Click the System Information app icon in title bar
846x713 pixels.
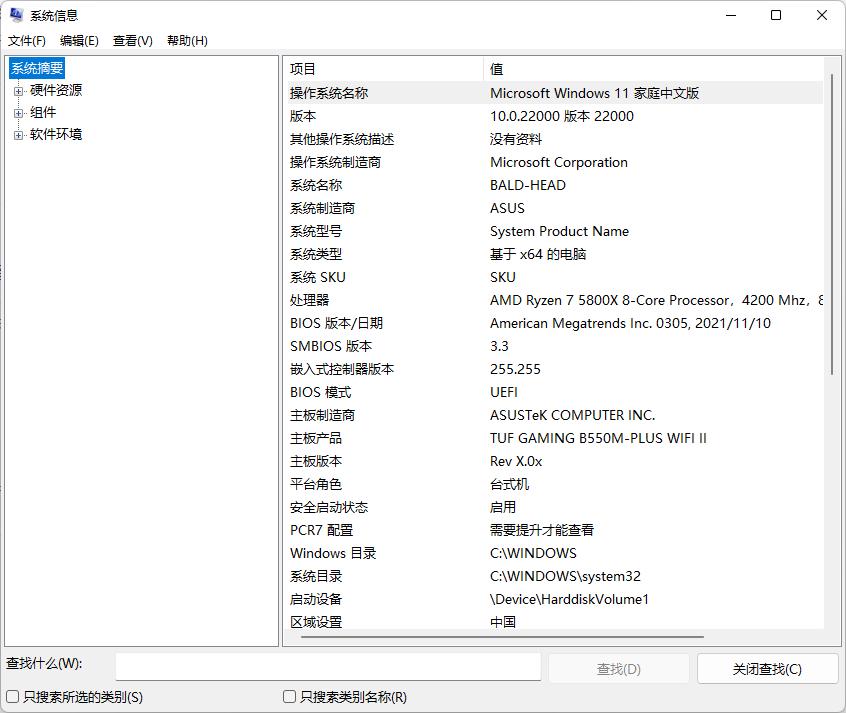tap(16, 15)
